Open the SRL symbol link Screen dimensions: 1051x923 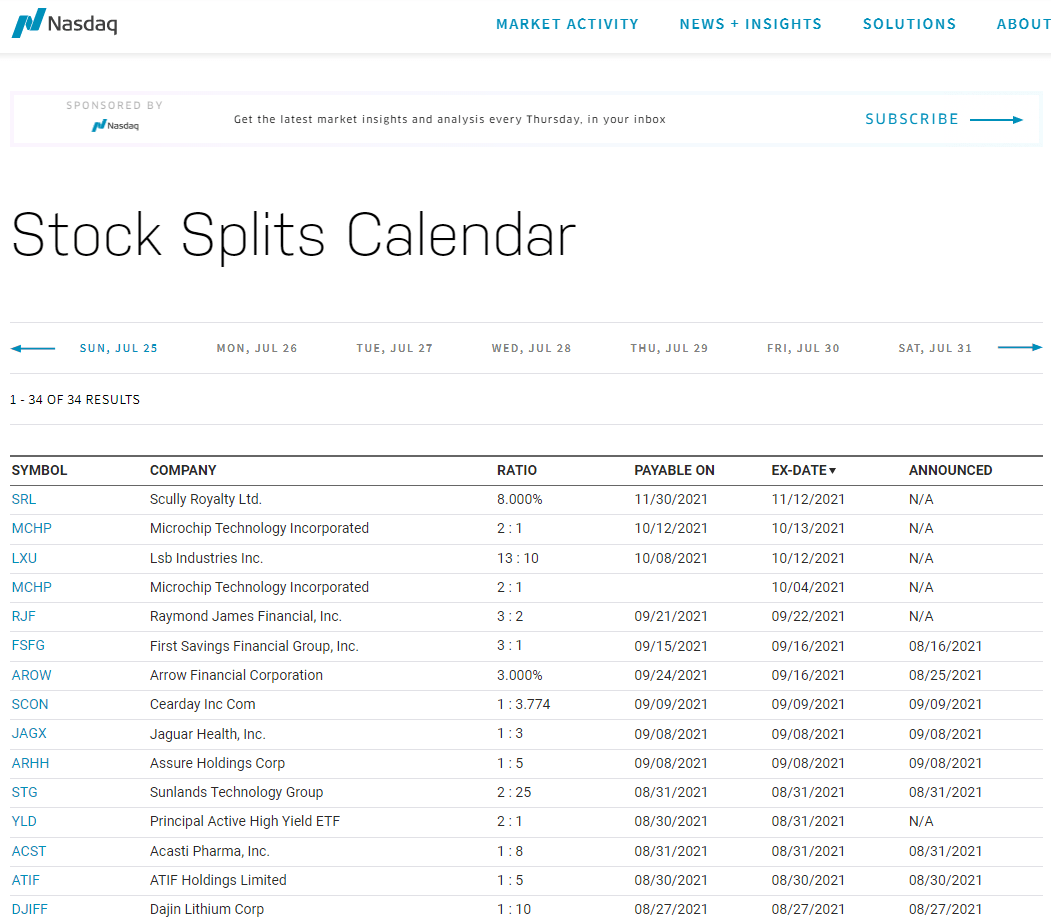click(24, 499)
